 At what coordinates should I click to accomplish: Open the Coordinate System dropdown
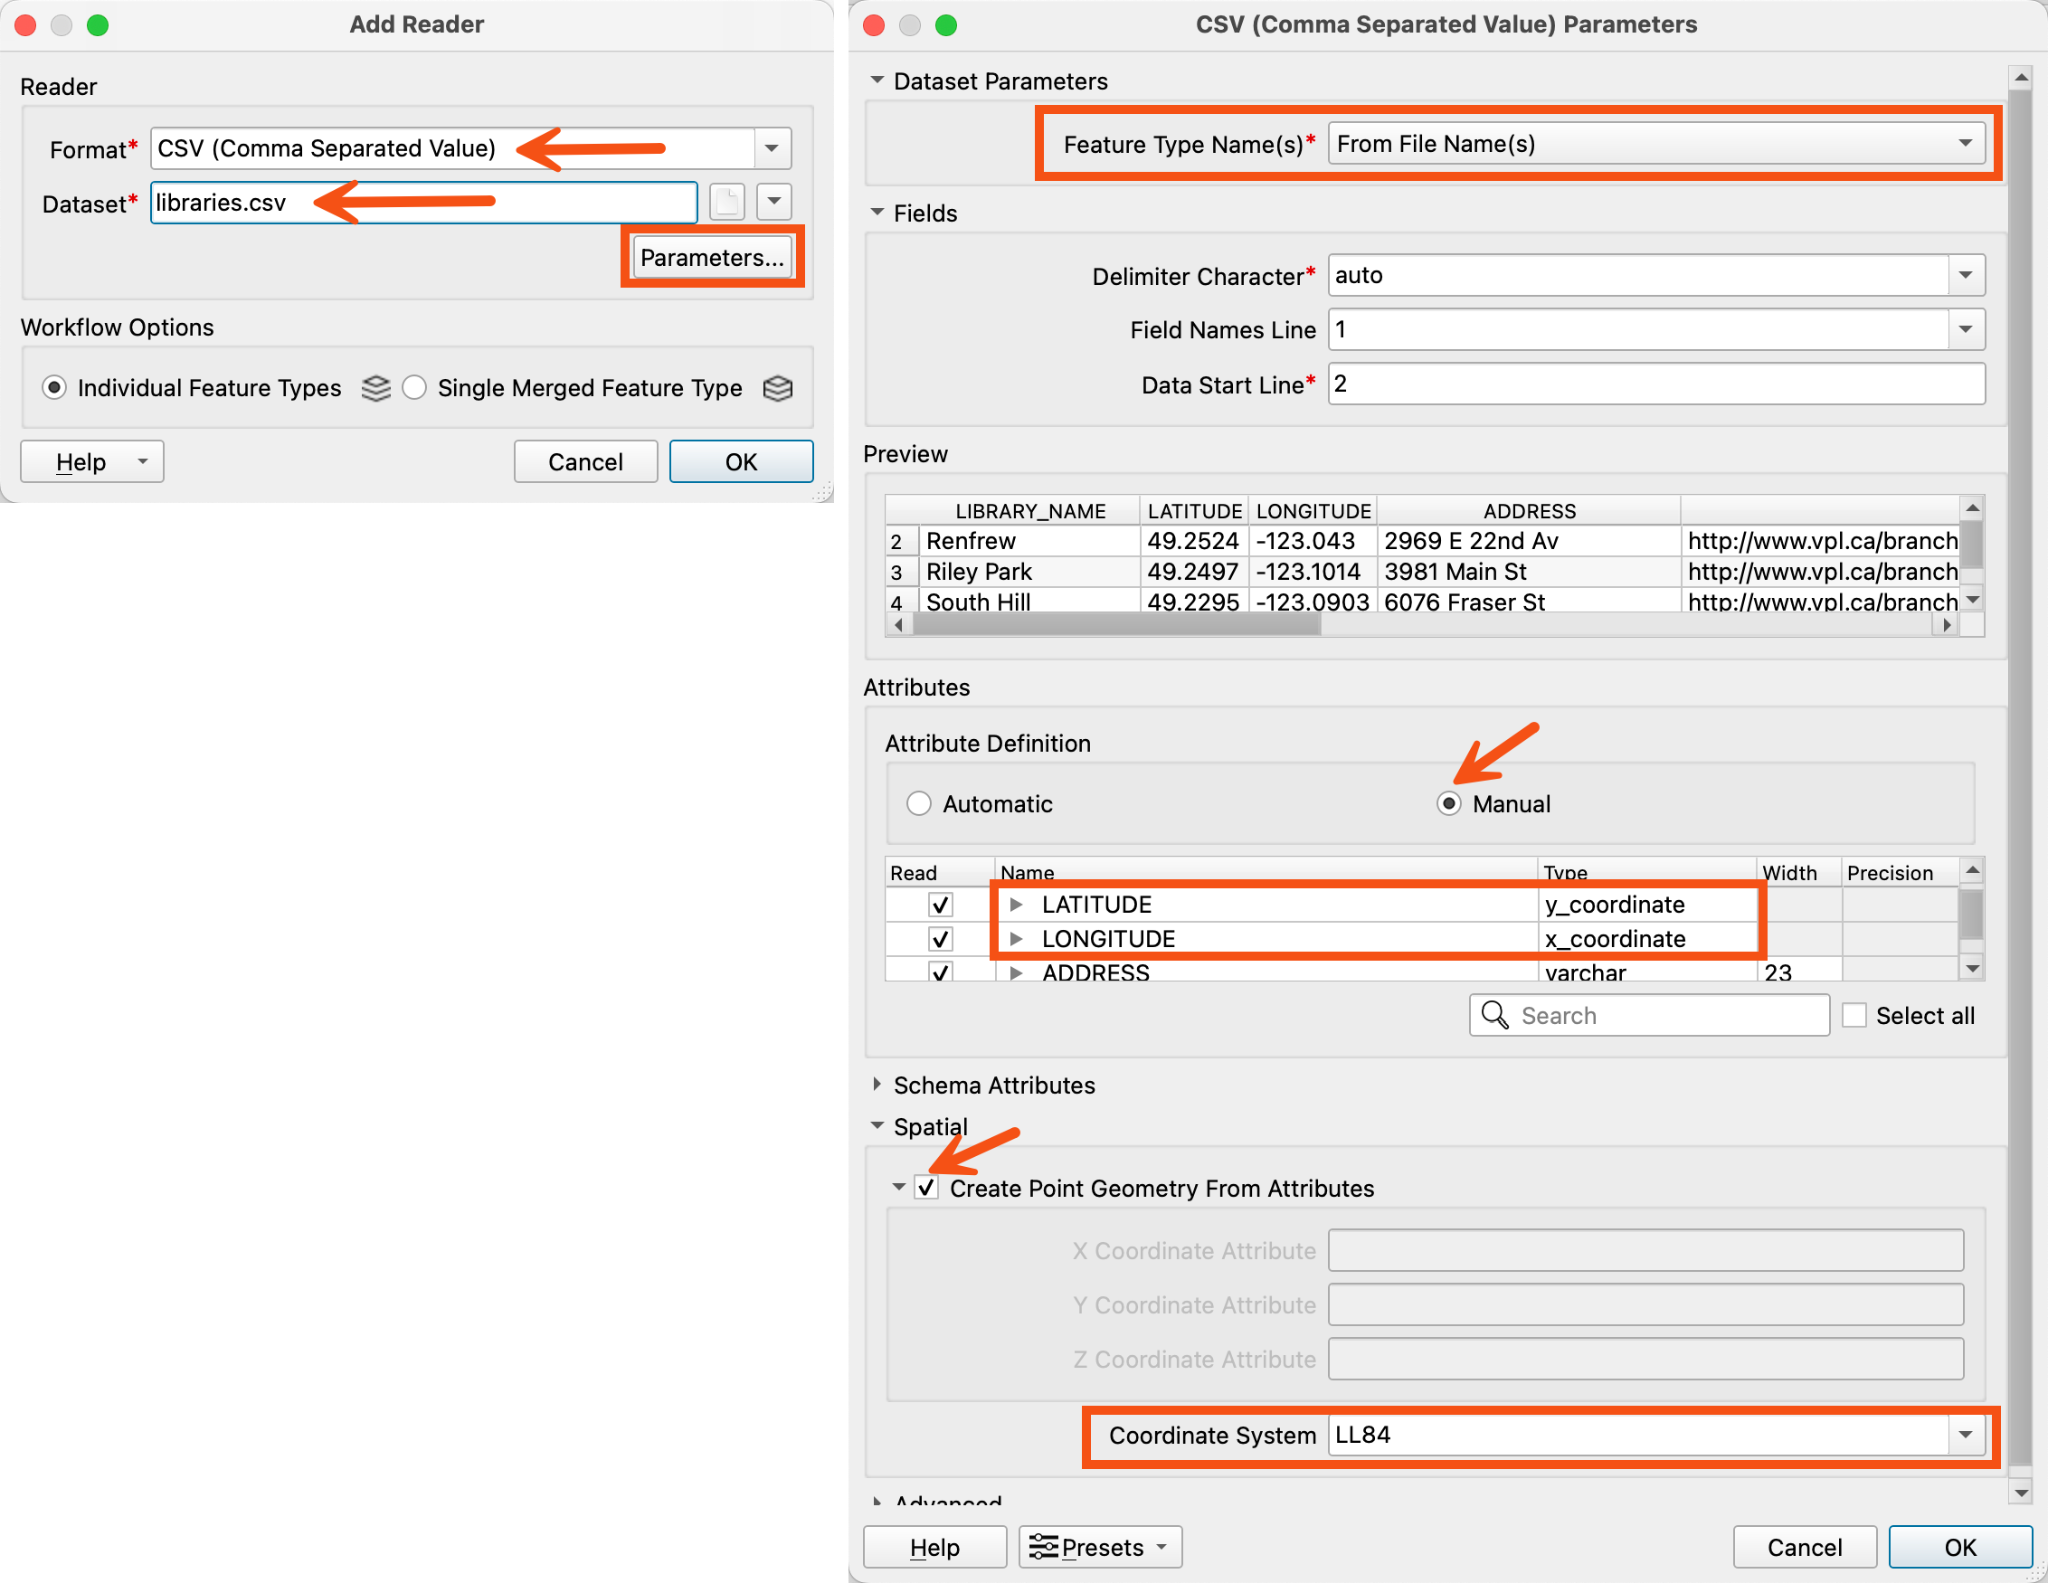coord(1966,1435)
